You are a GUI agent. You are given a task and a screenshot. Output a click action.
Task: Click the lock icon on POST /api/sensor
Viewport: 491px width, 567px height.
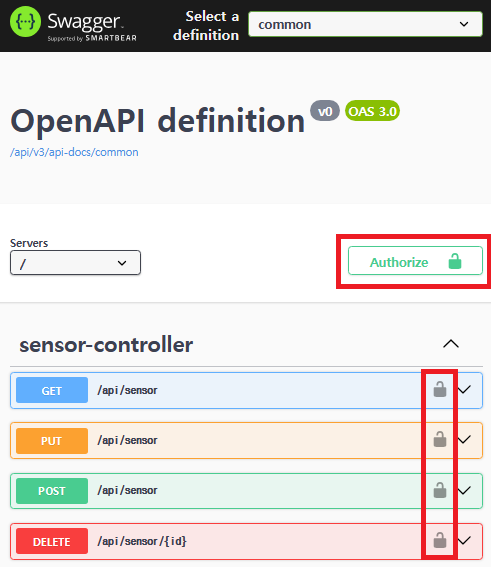tap(440, 490)
